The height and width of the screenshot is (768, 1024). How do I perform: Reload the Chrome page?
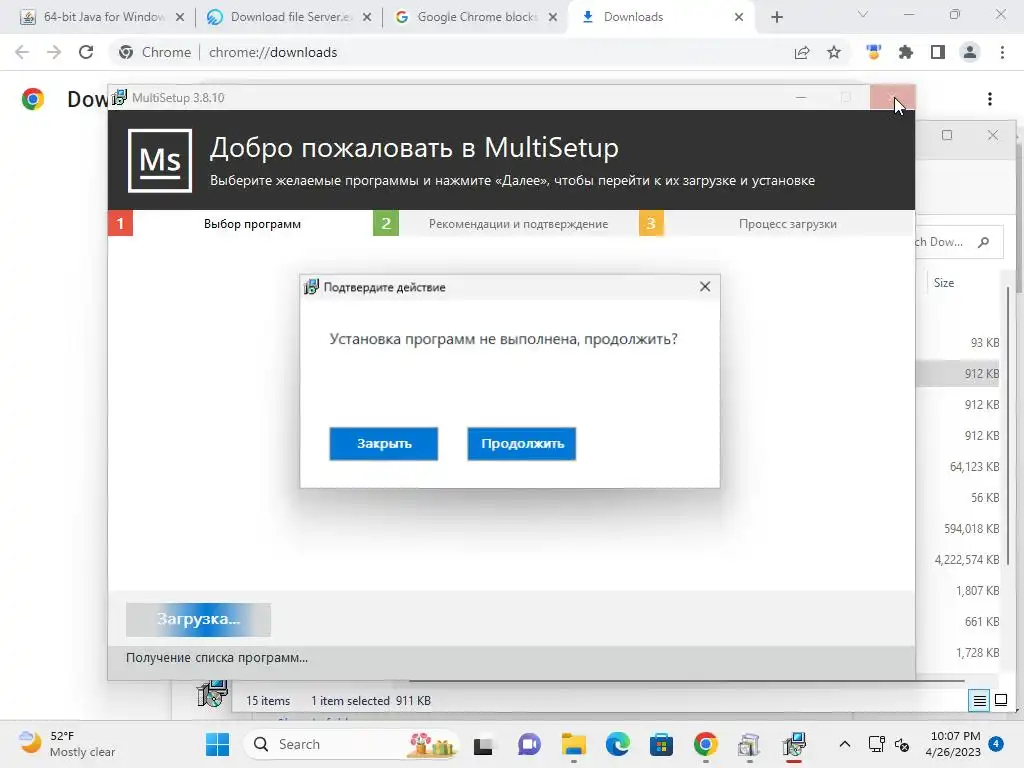click(x=86, y=52)
